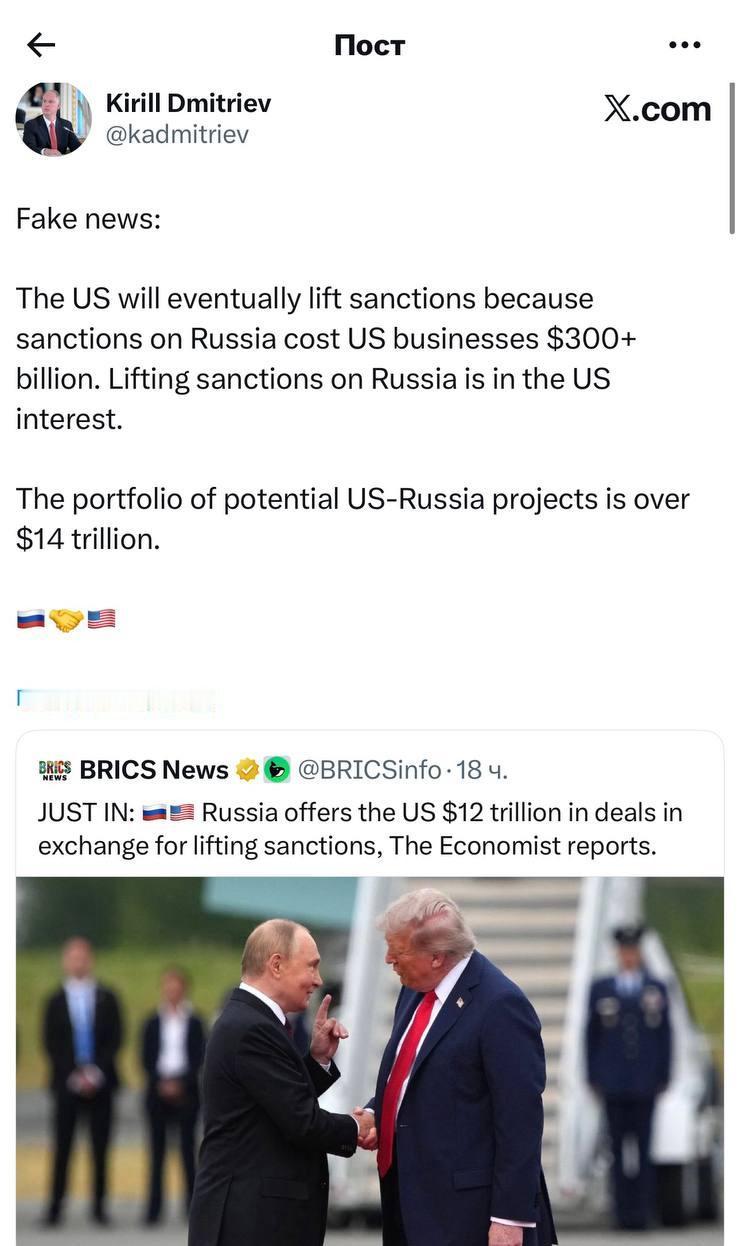The image size is (740, 1246).
Task: Open Kirill Dmitriev's profile picture
Action: tap(53, 119)
